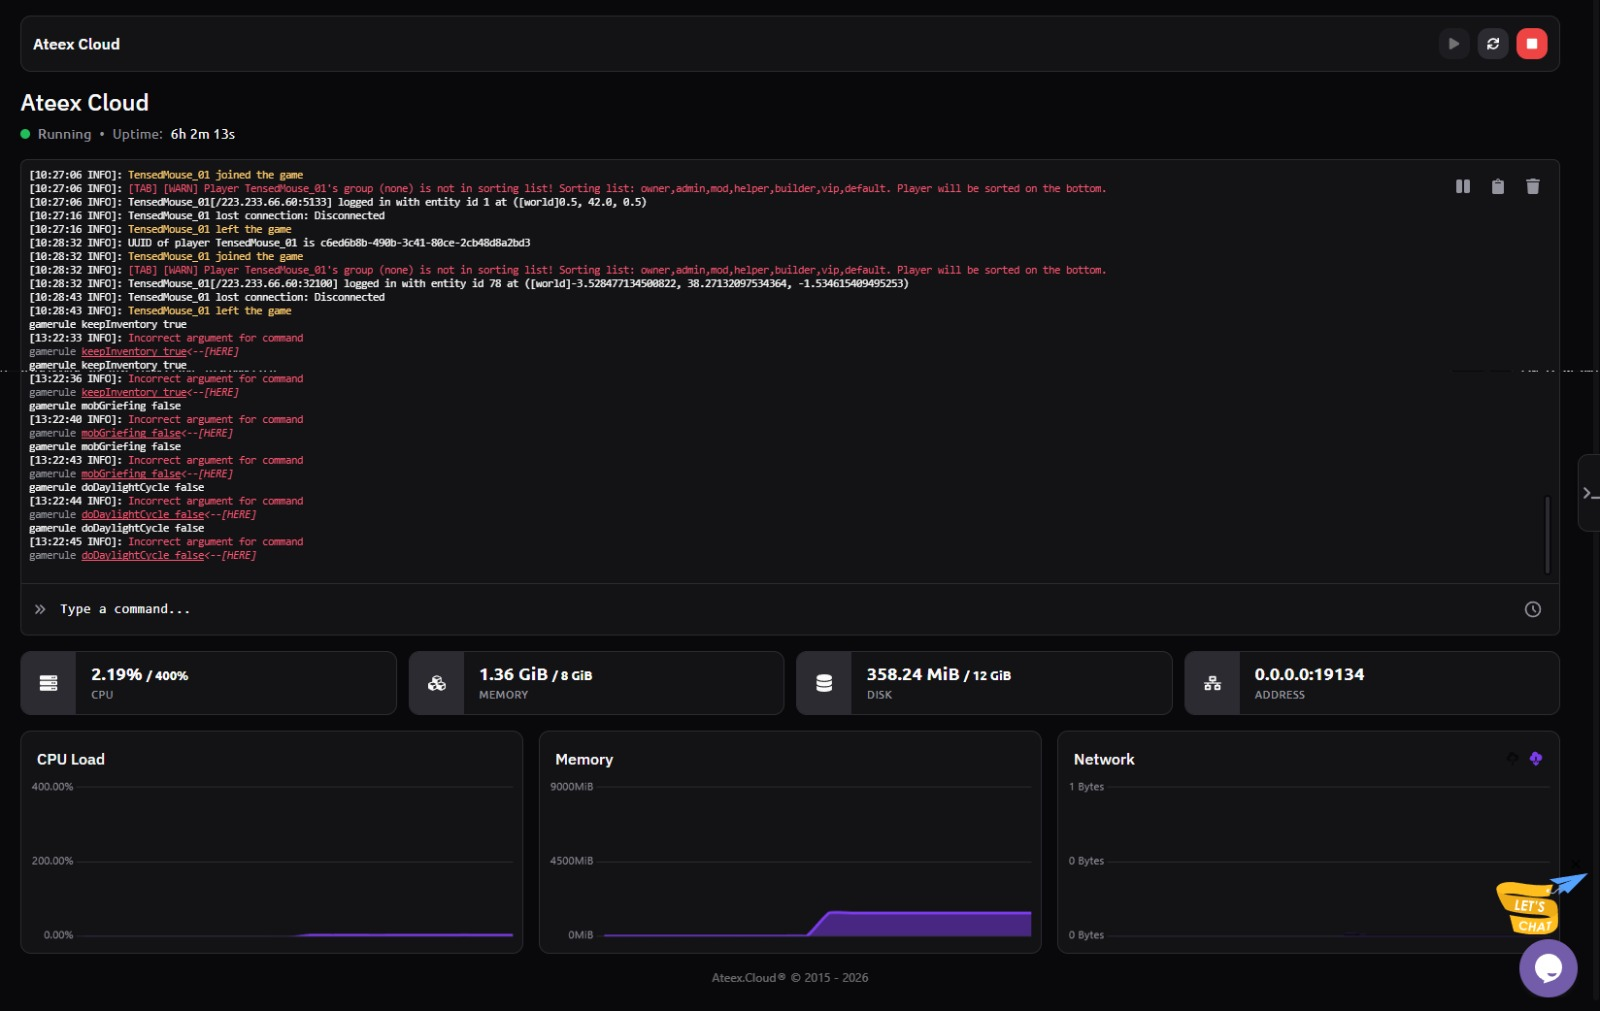Click the 13:22:40 Incorrect argument line
Image resolution: width=1600 pixels, height=1011 pixels.
166,420
